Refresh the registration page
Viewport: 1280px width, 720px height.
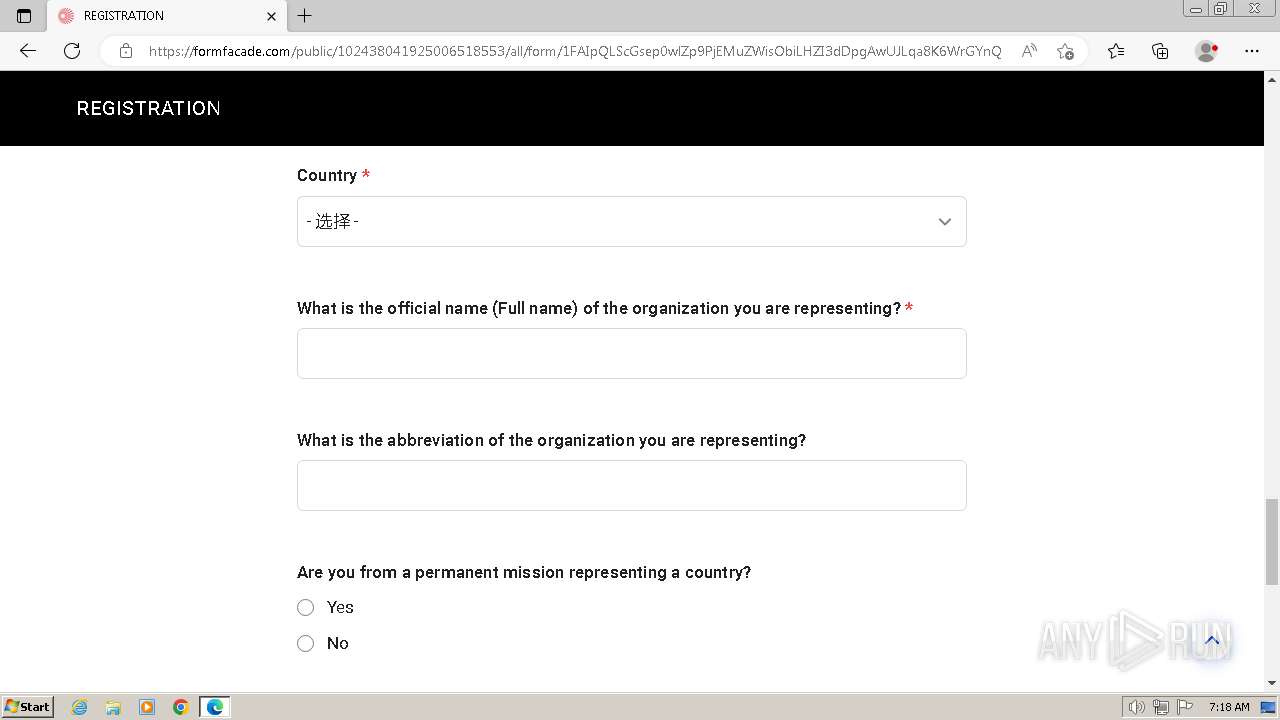72,51
